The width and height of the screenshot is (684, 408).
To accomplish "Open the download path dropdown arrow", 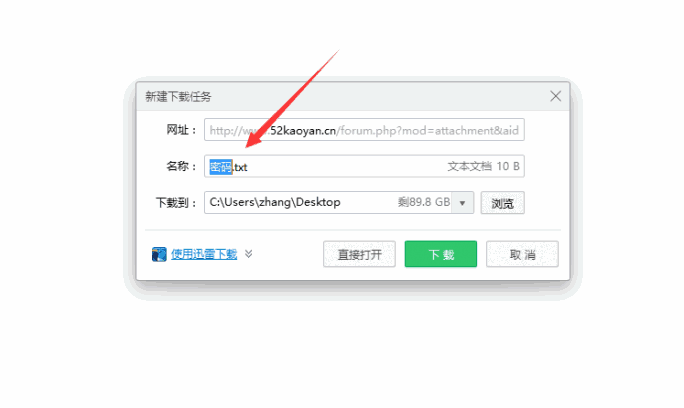I will (x=462, y=203).
